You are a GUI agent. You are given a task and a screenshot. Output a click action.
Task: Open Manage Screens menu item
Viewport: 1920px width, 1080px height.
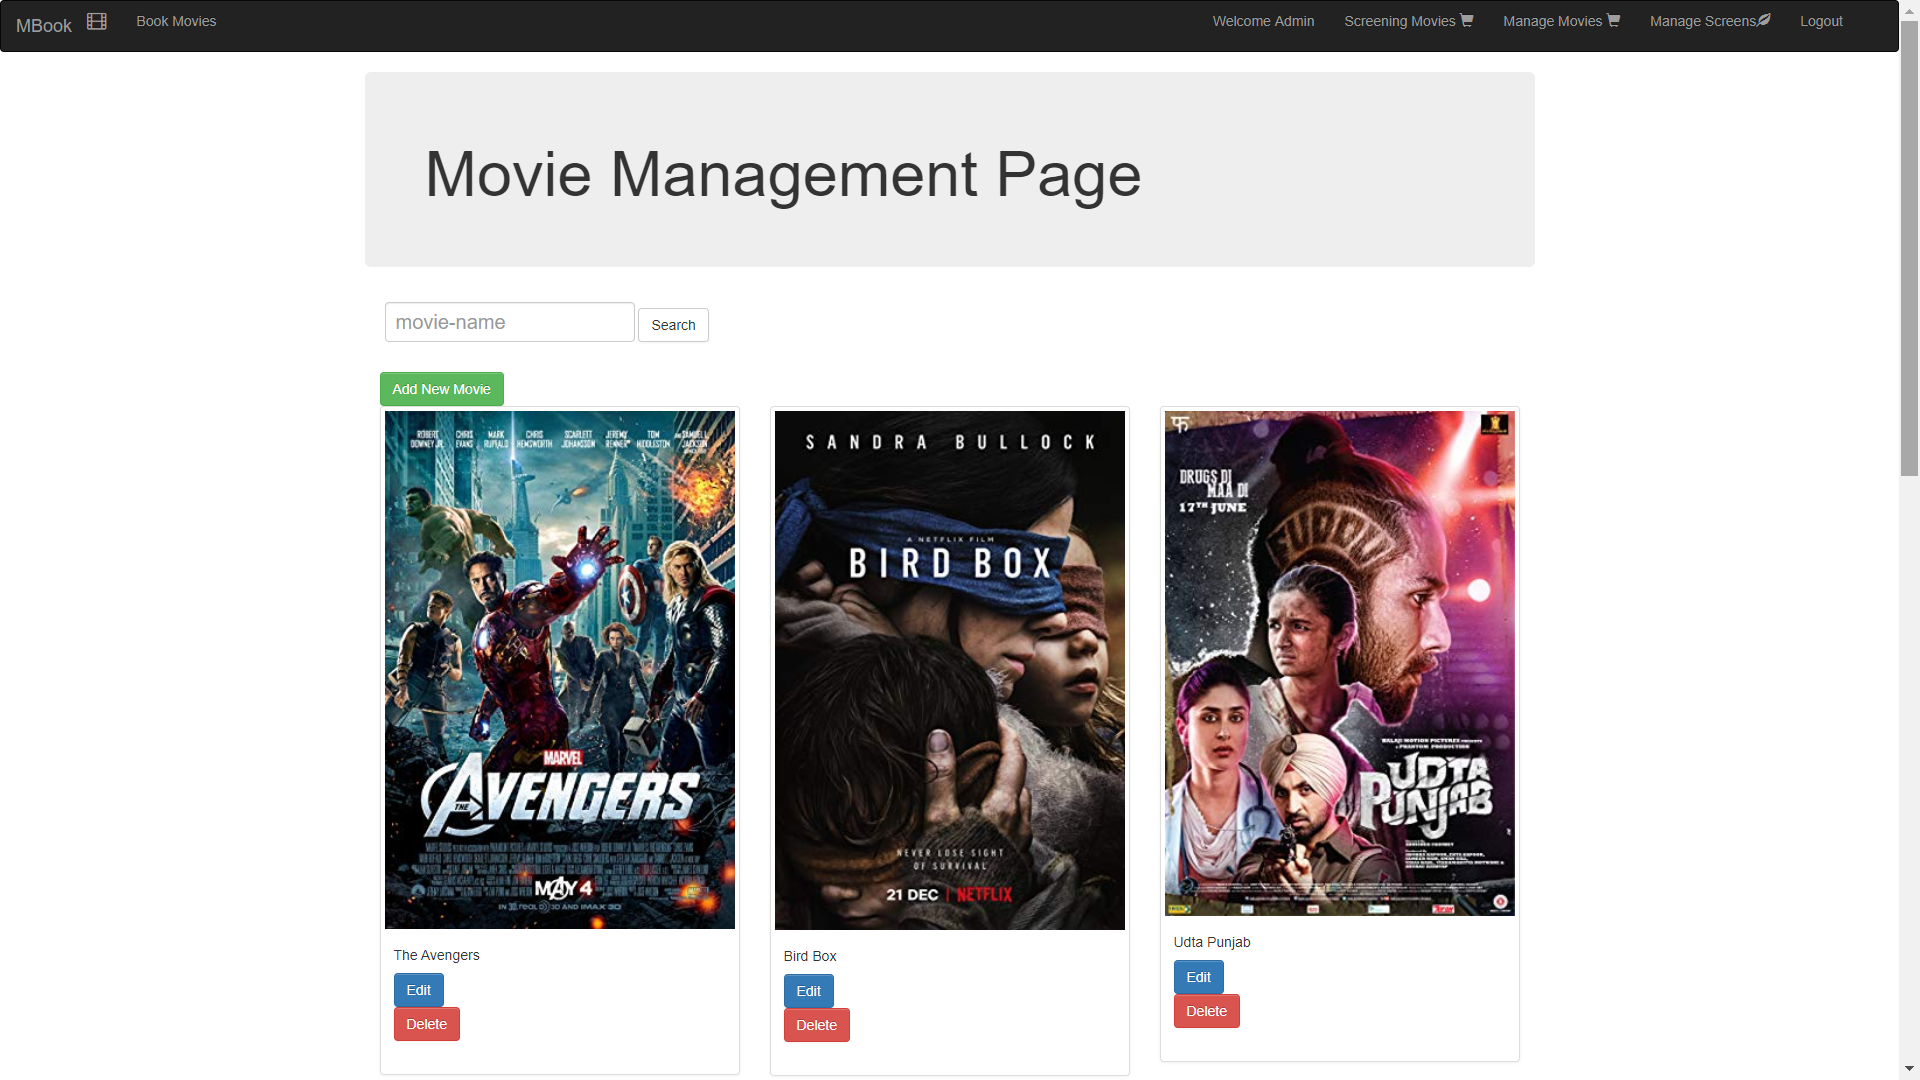(x=1710, y=21)
